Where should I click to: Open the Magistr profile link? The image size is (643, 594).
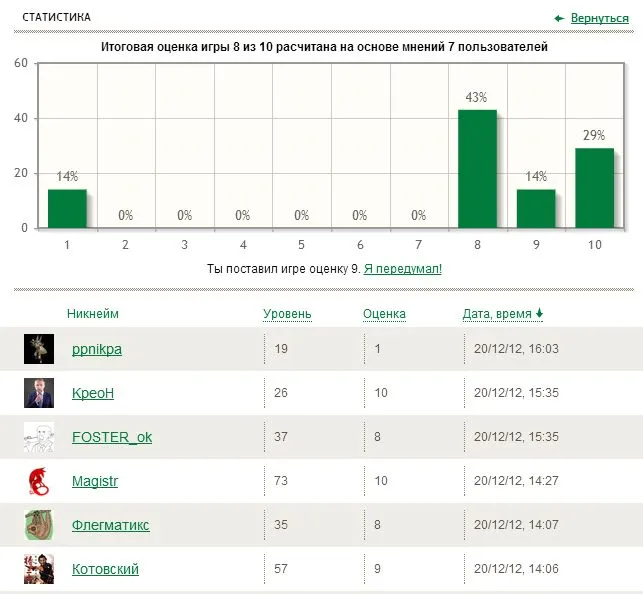[x=95, y=481]
